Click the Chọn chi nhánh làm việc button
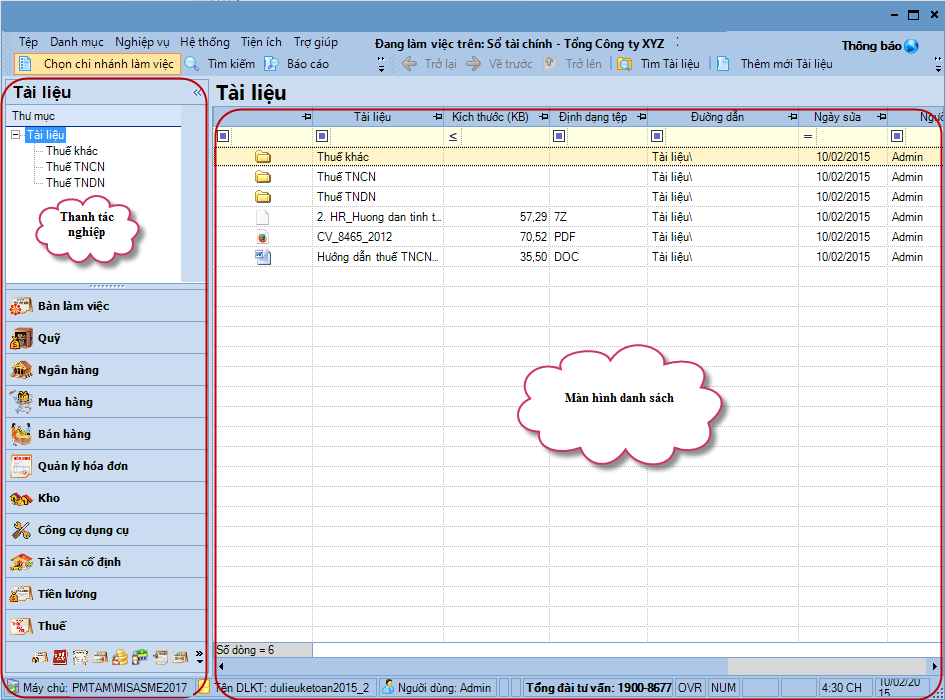Screen dimensions: 945x700 (x=99, y=64)
